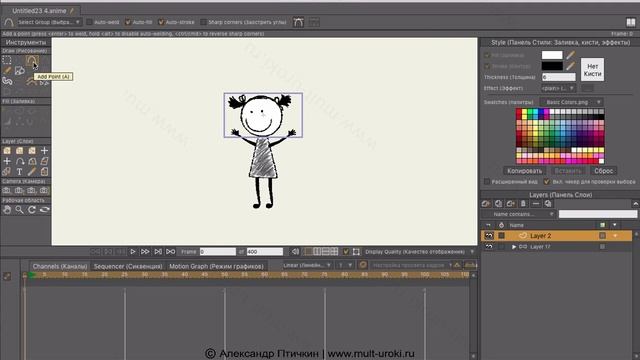Hide Layer 2 using its visibility icon
The height and width of the screenshot is (360, 640).
coord(489,236)
